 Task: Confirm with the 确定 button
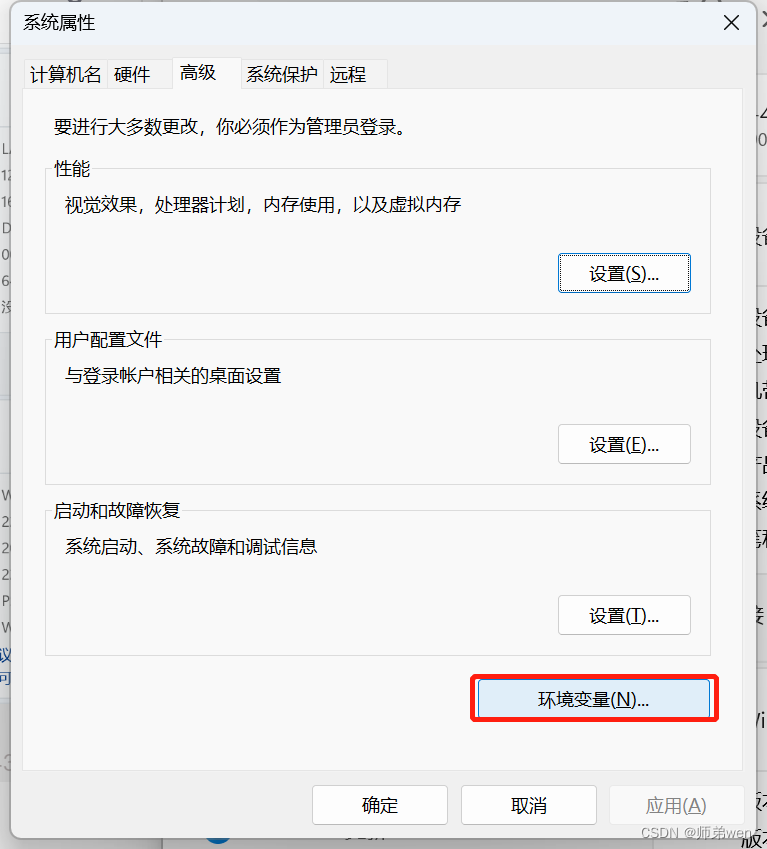(380, 805)
